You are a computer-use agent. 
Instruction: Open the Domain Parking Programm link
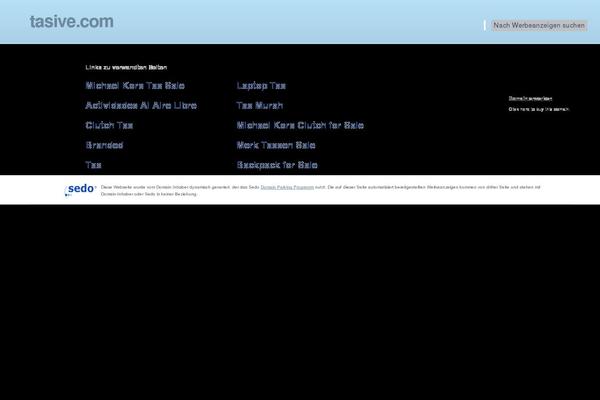coord(287,187)
